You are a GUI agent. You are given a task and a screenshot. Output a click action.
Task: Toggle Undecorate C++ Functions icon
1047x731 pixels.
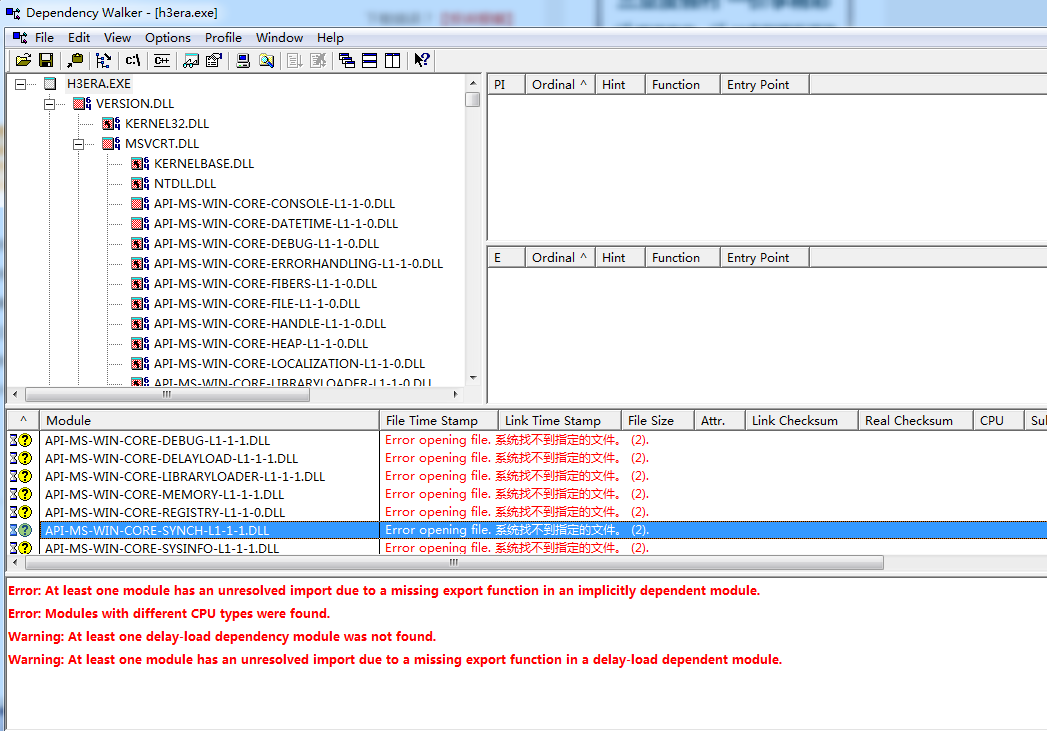click(x=162, y=61)
